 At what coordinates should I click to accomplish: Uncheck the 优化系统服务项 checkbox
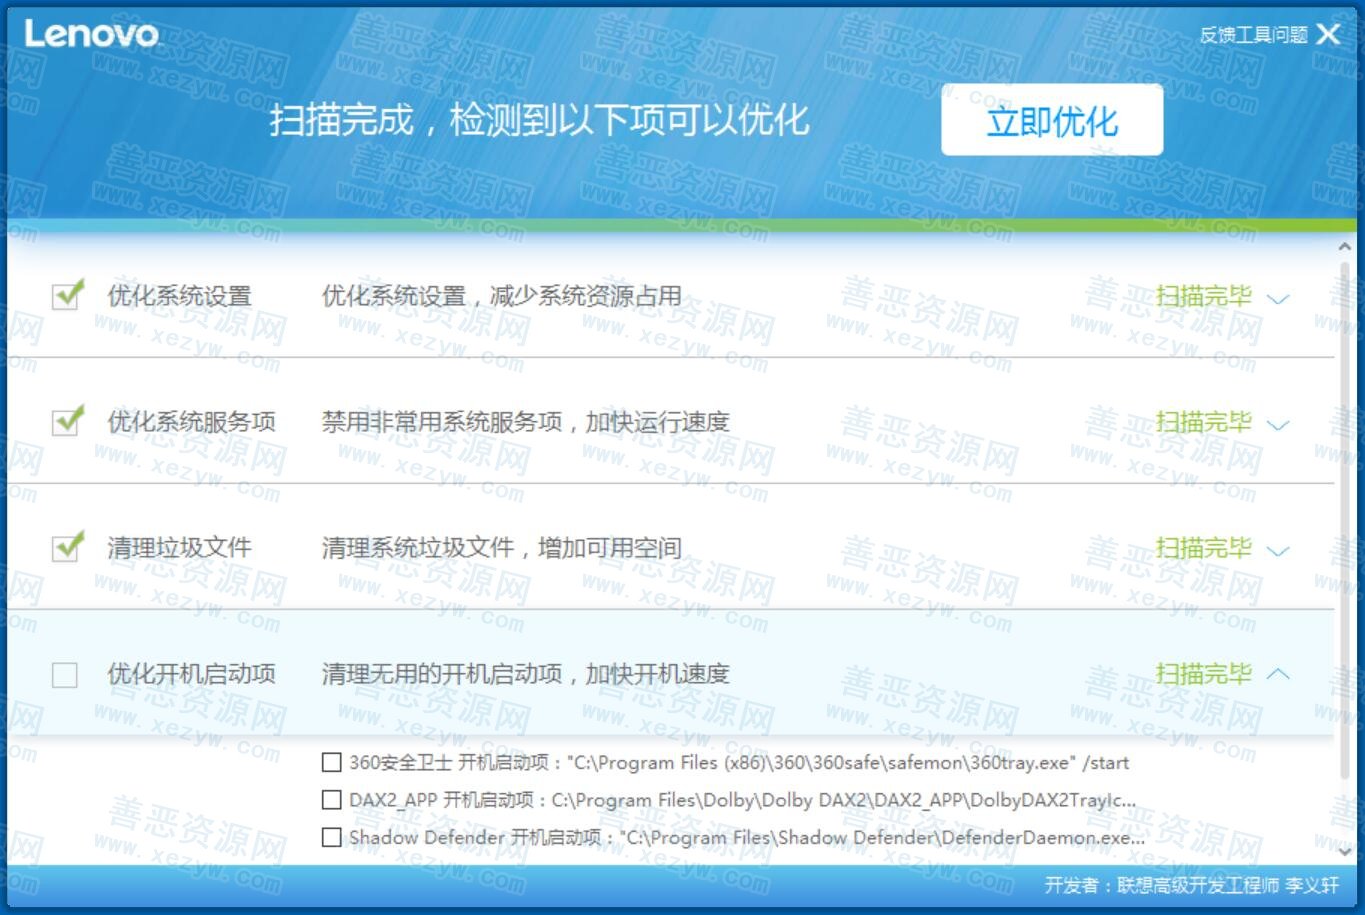pos(66,422)
